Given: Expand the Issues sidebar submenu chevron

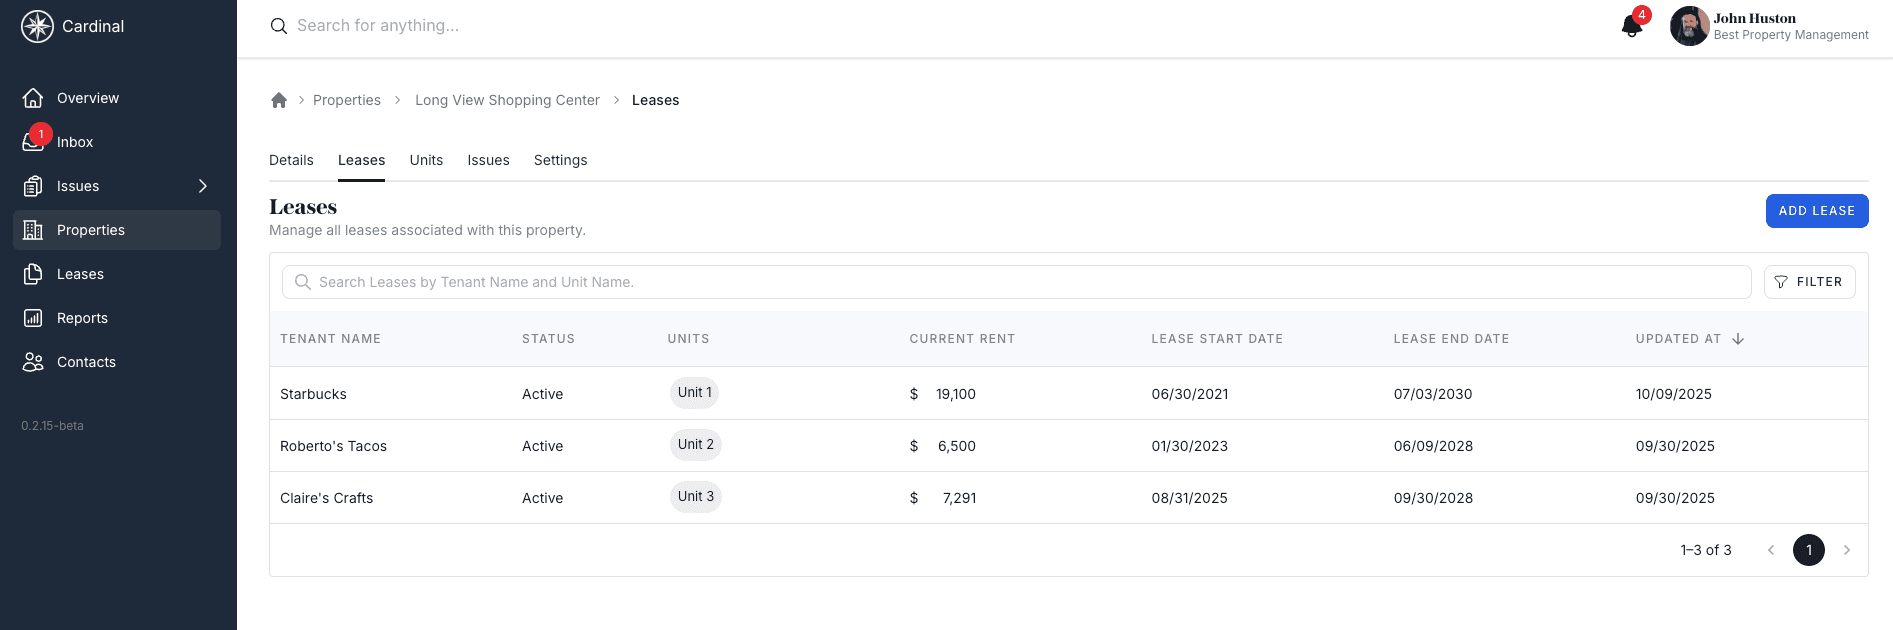Looking at the screenshot, I should tap(203, 186).
